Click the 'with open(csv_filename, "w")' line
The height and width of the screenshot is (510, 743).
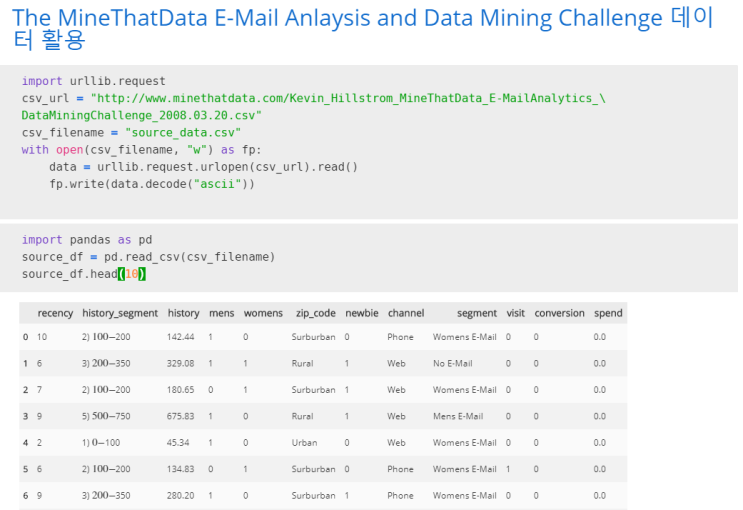click(141, 150)
